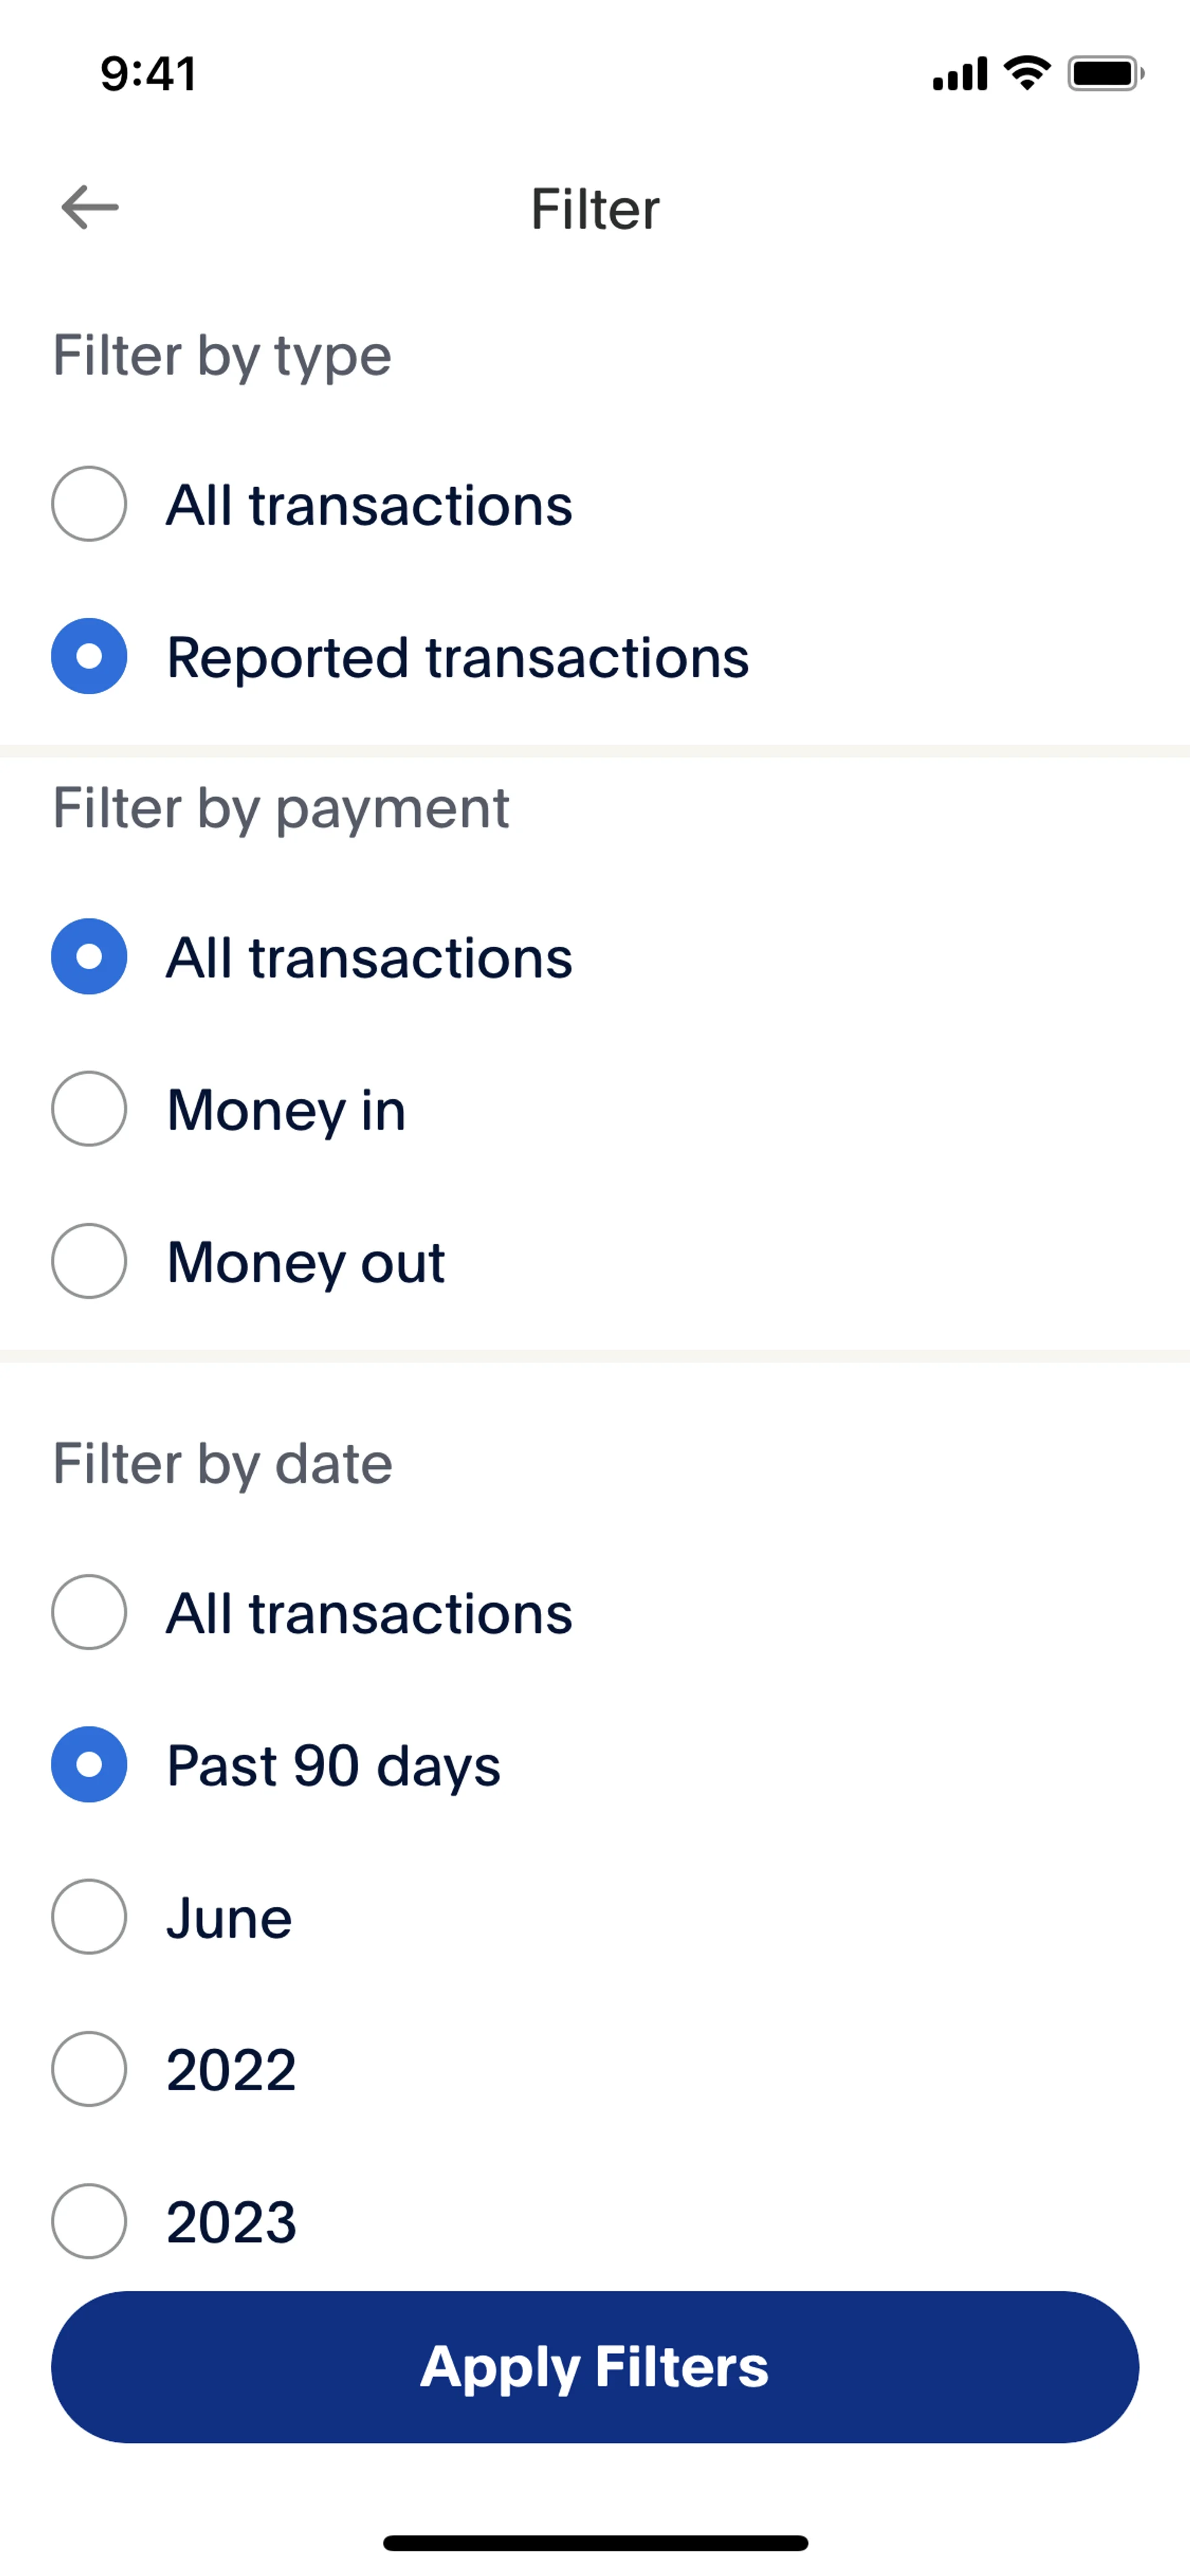The width and height of the screenshot is (1190, 2576).
Task: Tap the battery status icon
Action: point(1105,73)
